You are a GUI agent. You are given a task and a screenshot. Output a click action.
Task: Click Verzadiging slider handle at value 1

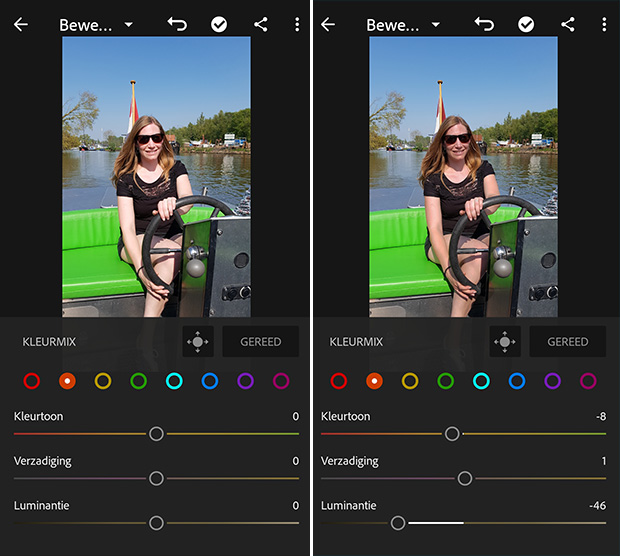click(x=465, y=478)
